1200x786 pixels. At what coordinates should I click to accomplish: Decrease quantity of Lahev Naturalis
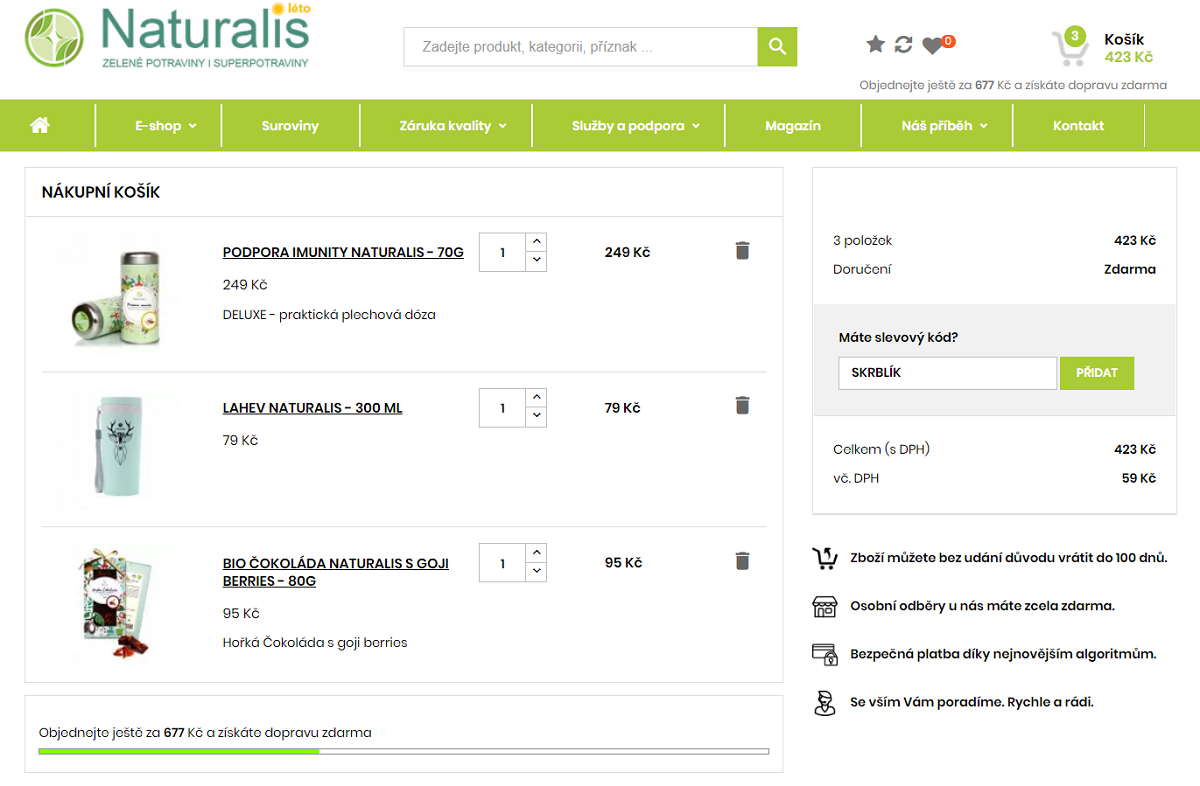click(536, 417)
